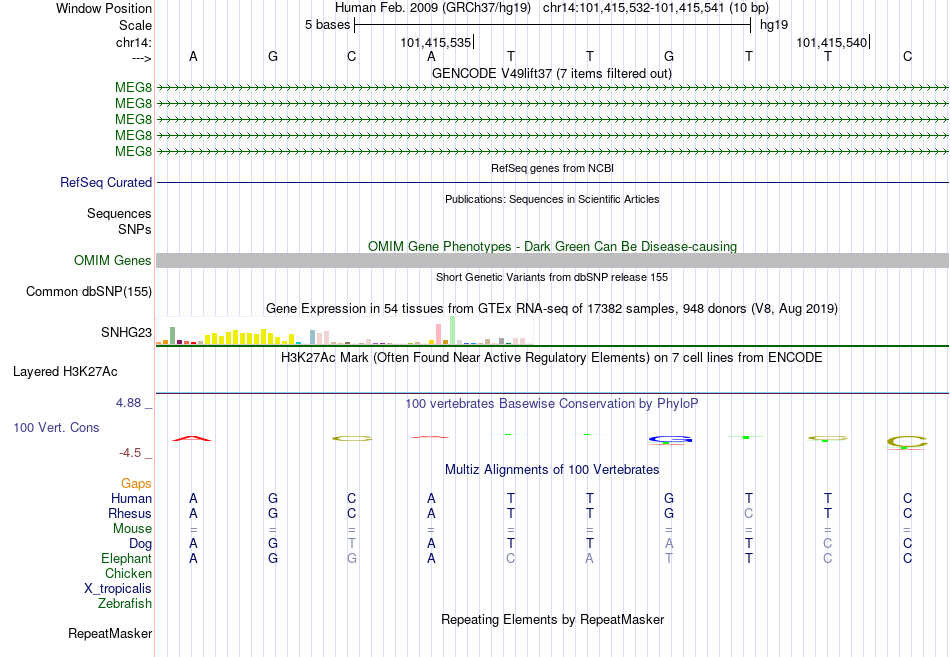
Task: Click the faded G base in Elephant row
Action: click(351, 558)
